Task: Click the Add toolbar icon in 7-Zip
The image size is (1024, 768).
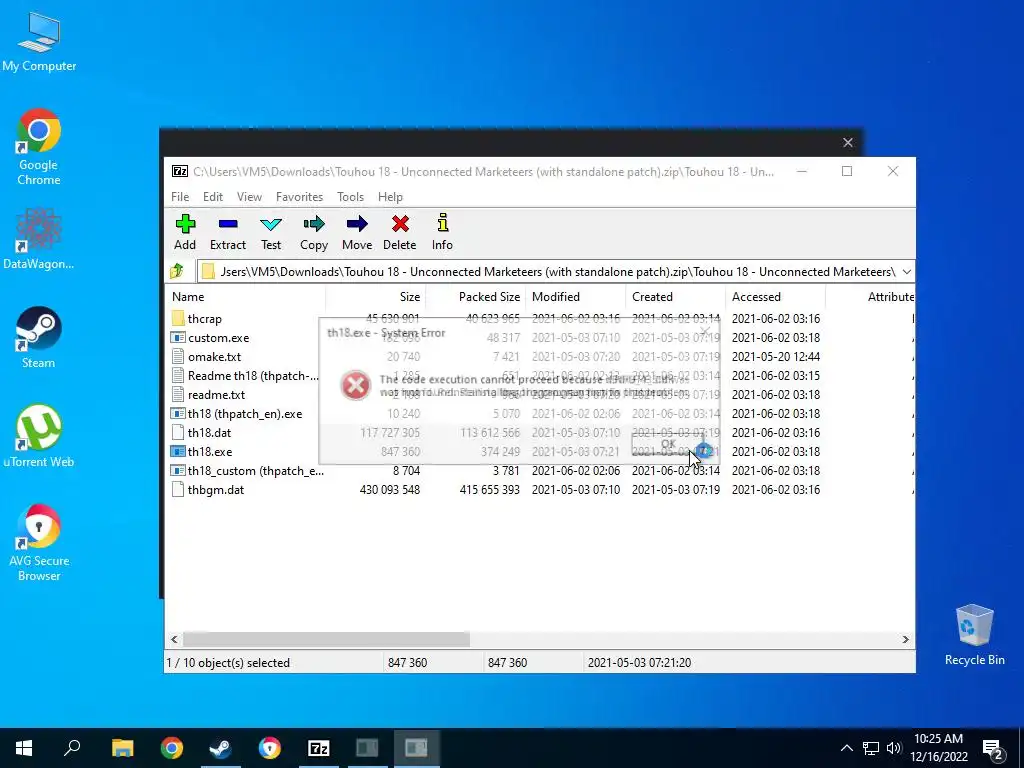Action: tap(185, 224)
